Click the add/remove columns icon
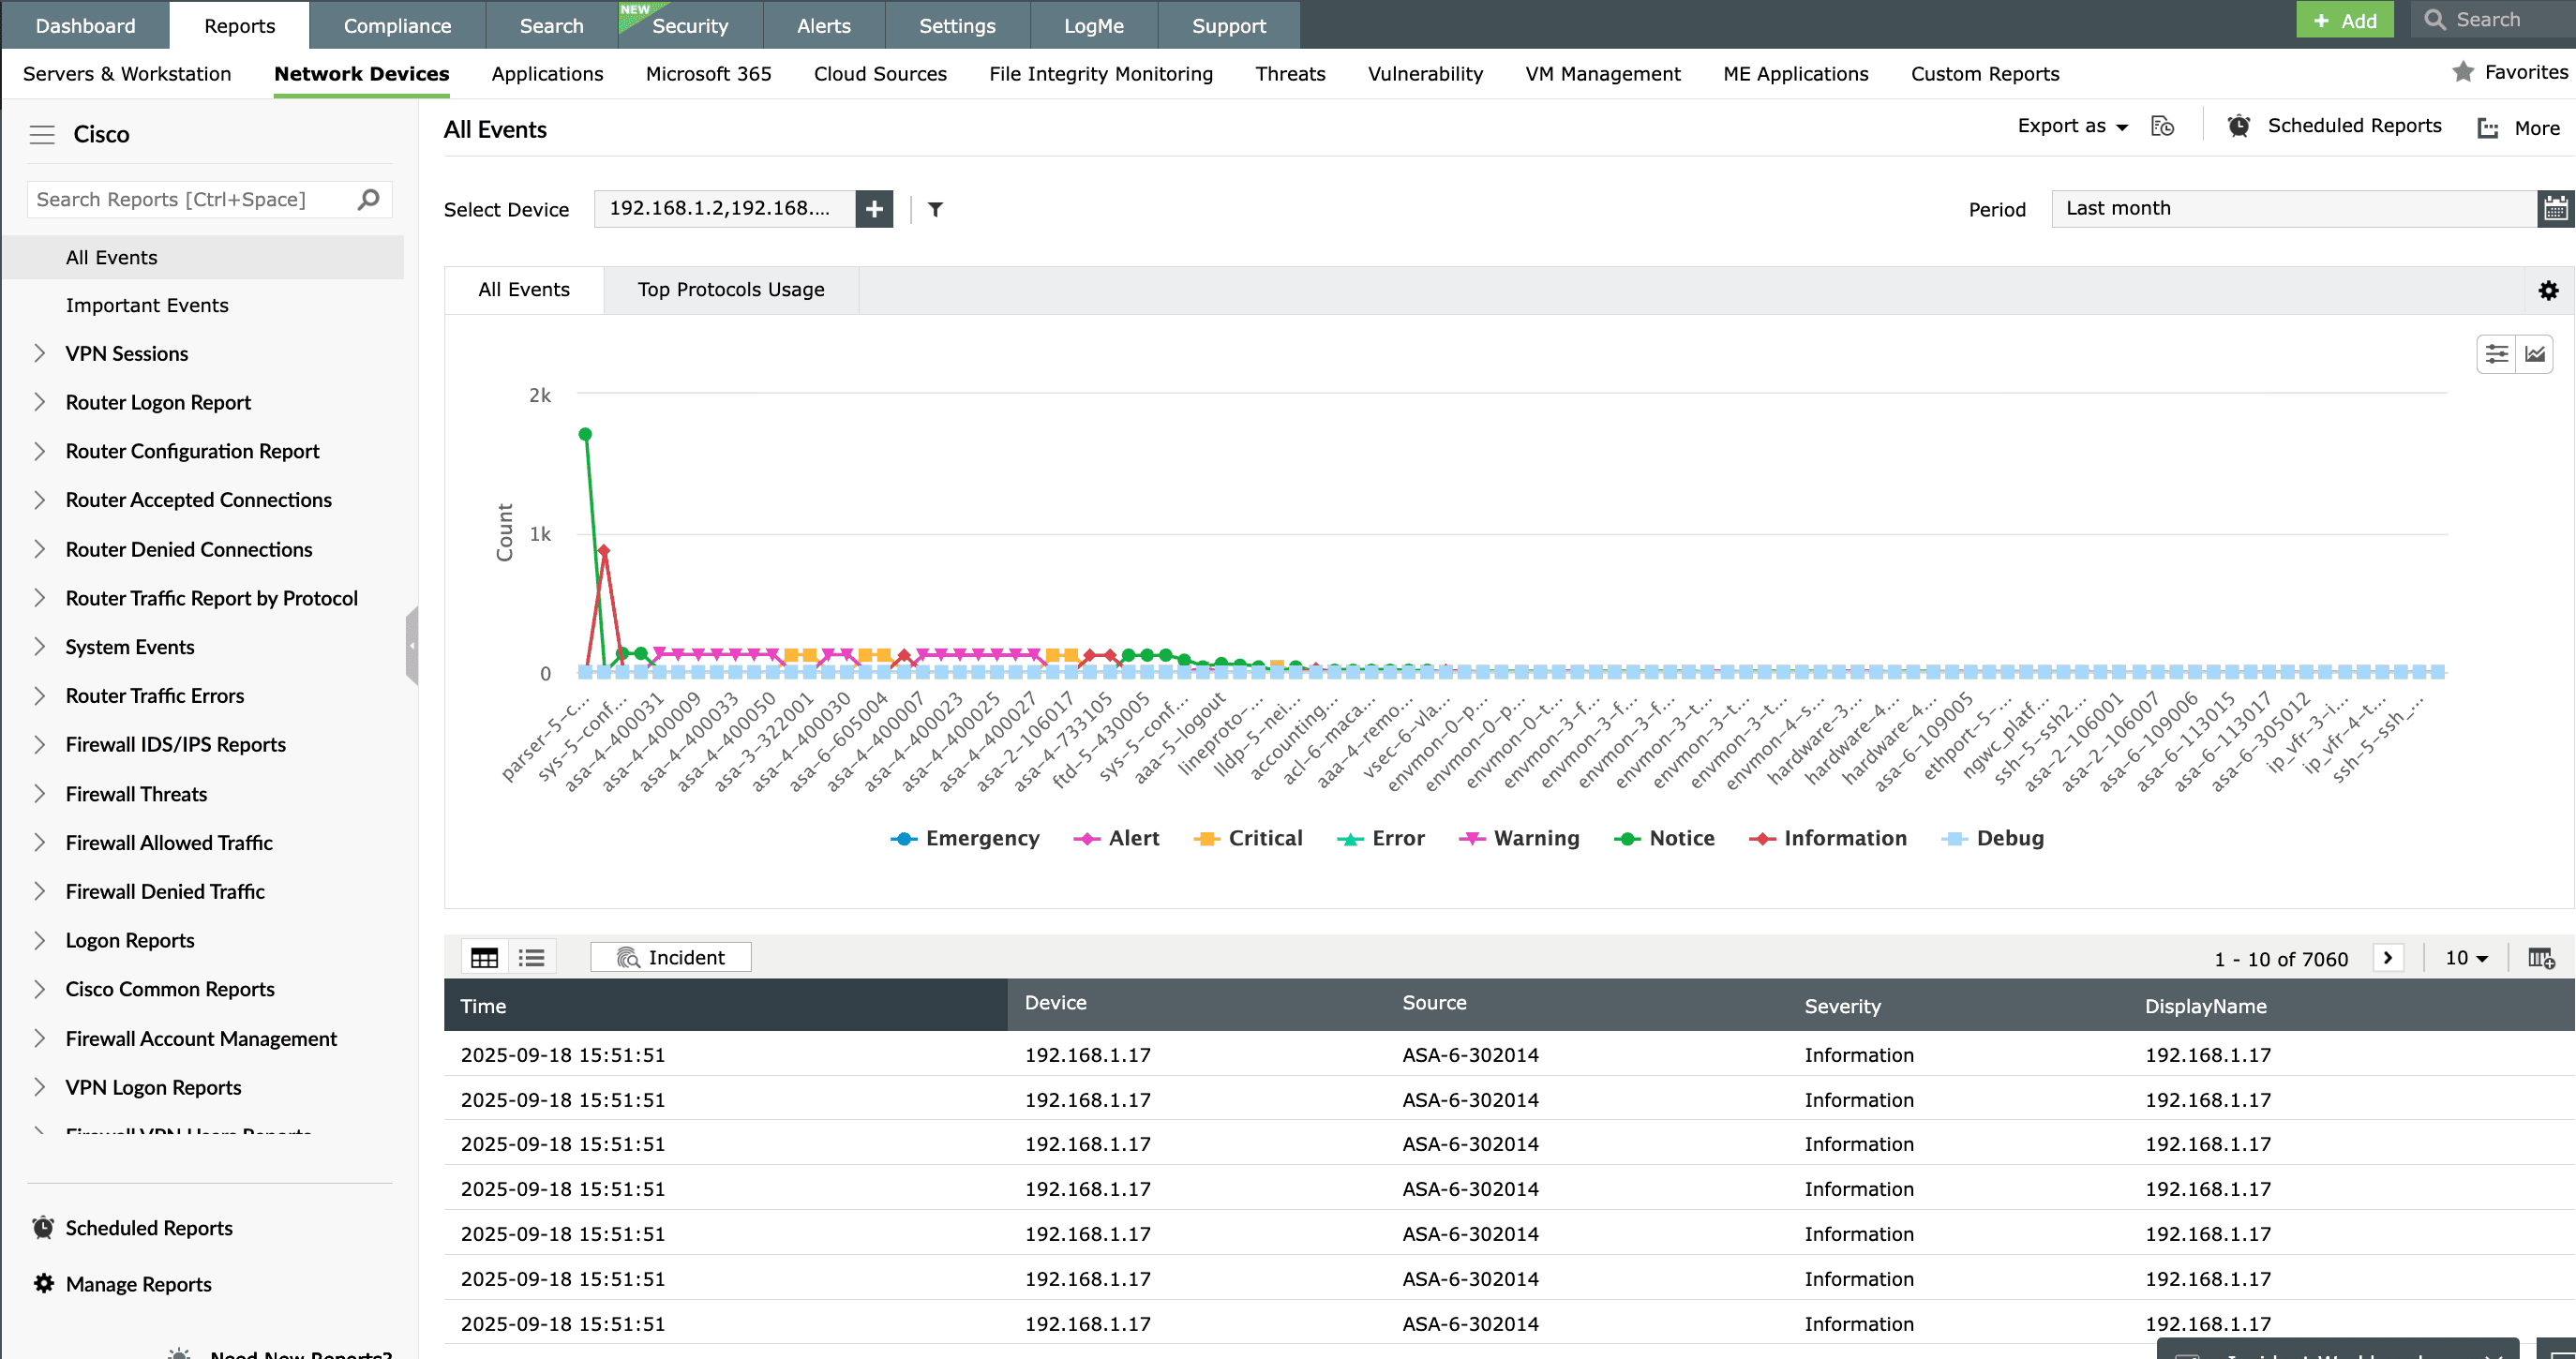This screenshot has height=1359, width=2576. tap(2541, 958)
